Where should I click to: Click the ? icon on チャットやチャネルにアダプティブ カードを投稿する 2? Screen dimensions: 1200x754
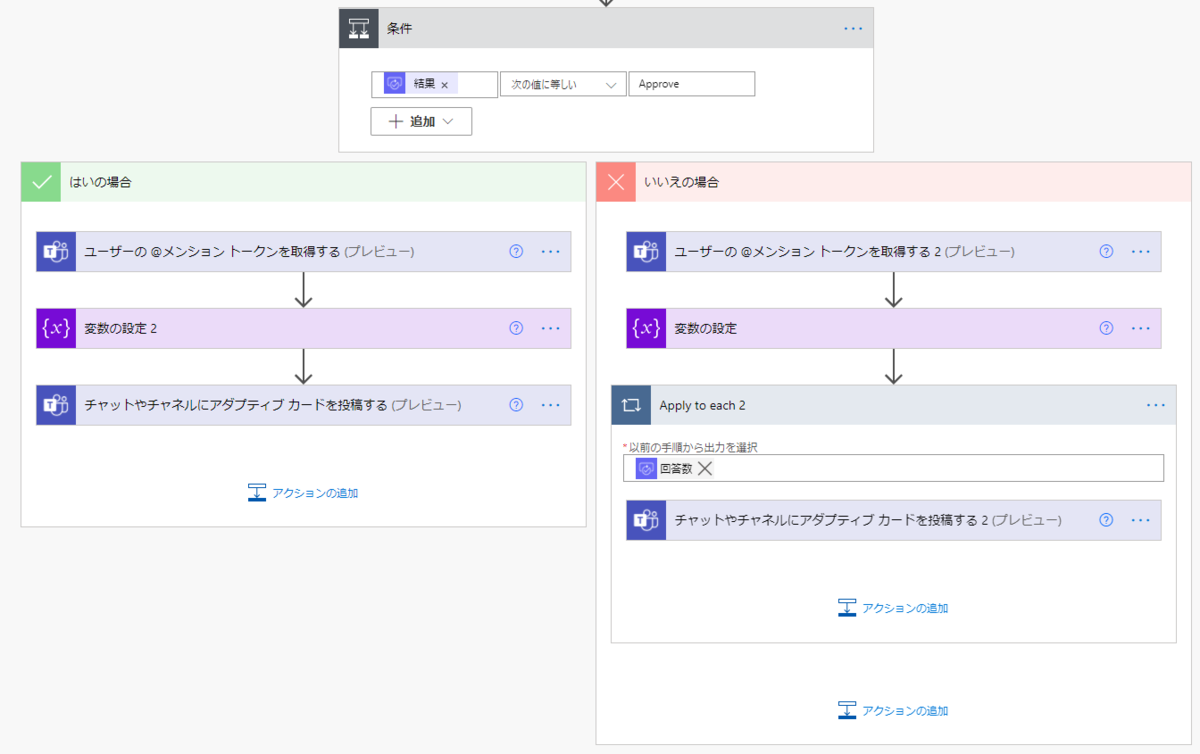[x=1105, y=520]
